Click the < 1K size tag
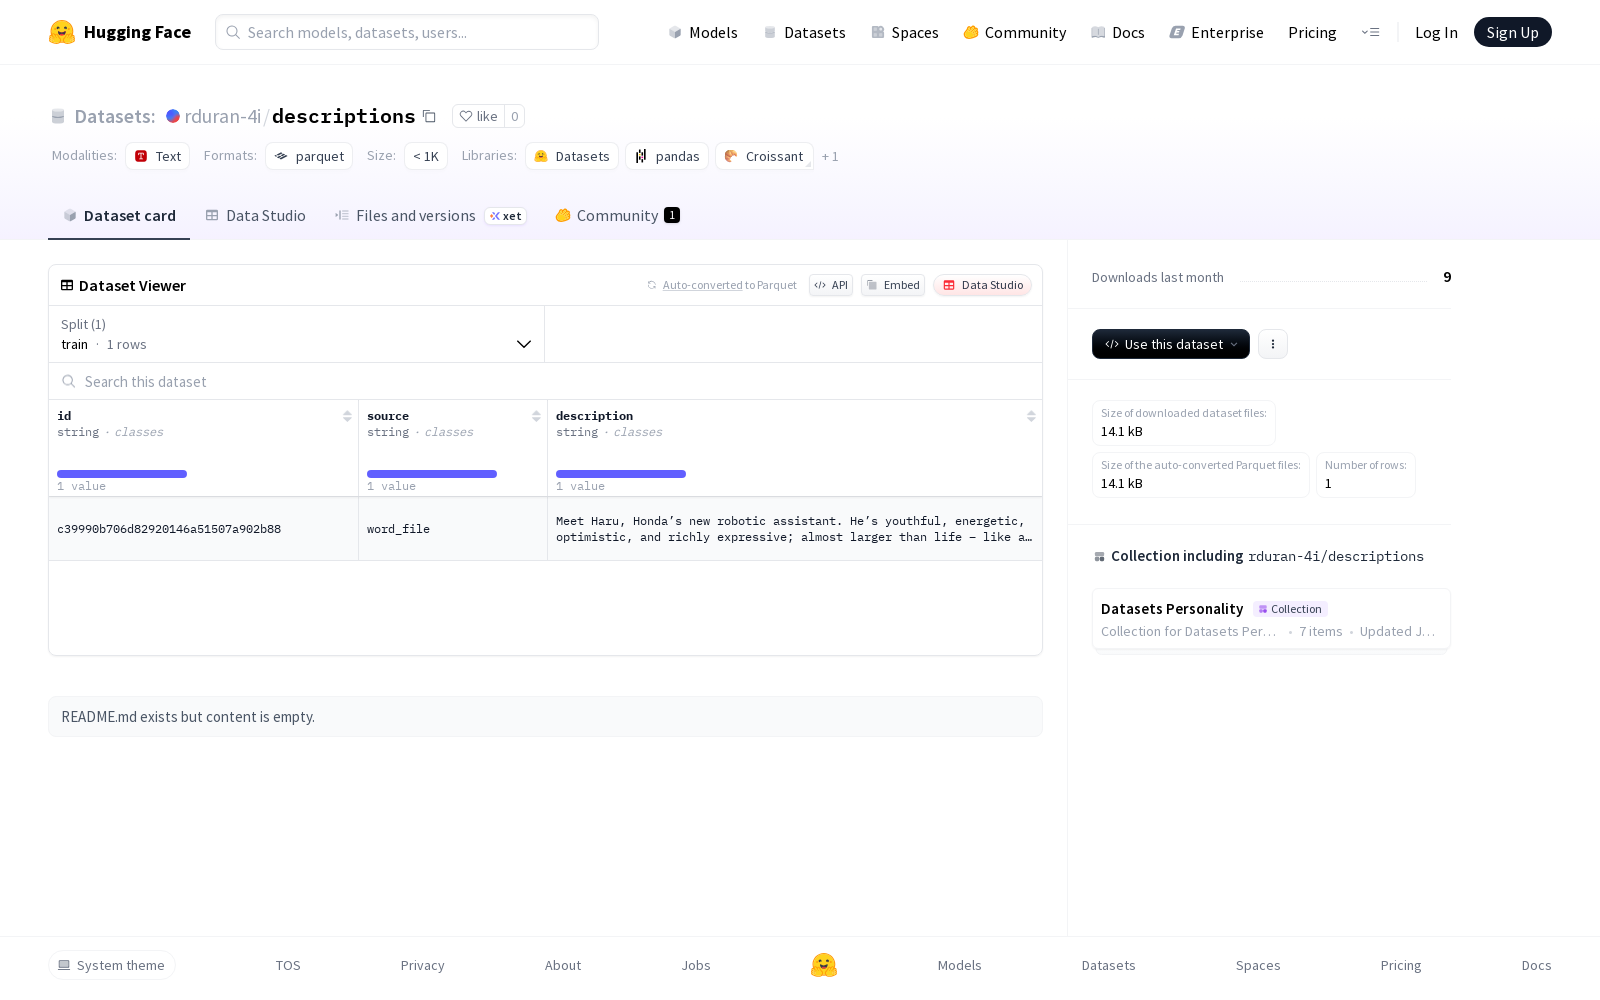This screenshot has height=1000, width=1600. coord(426,156)
